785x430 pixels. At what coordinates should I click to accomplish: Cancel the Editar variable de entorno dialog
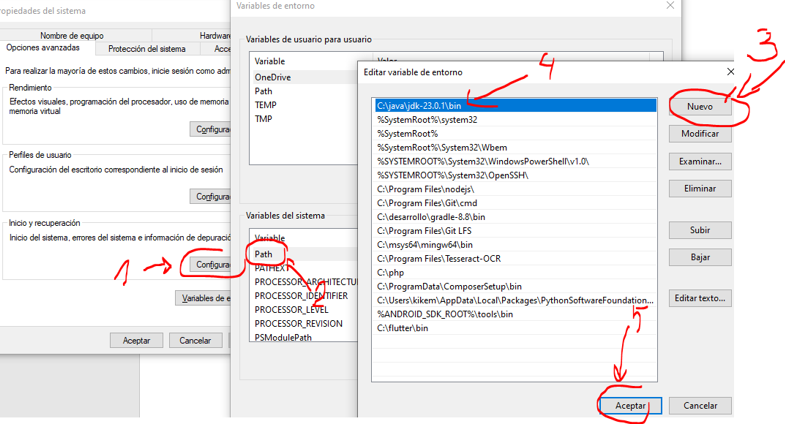click(699, 405)
